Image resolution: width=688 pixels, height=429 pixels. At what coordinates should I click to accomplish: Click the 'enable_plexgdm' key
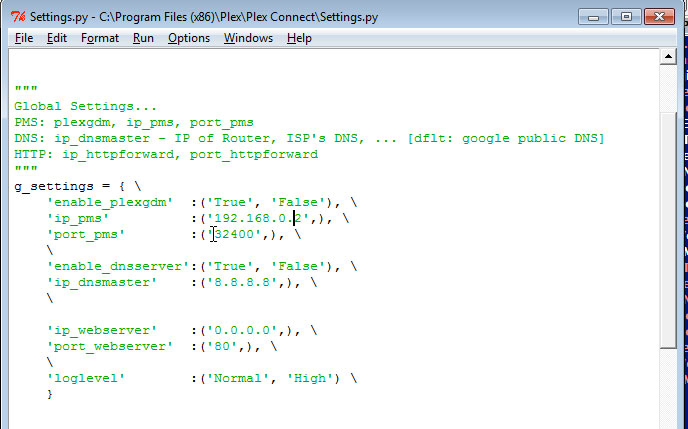pyautogui.click(x=110, y=203)
